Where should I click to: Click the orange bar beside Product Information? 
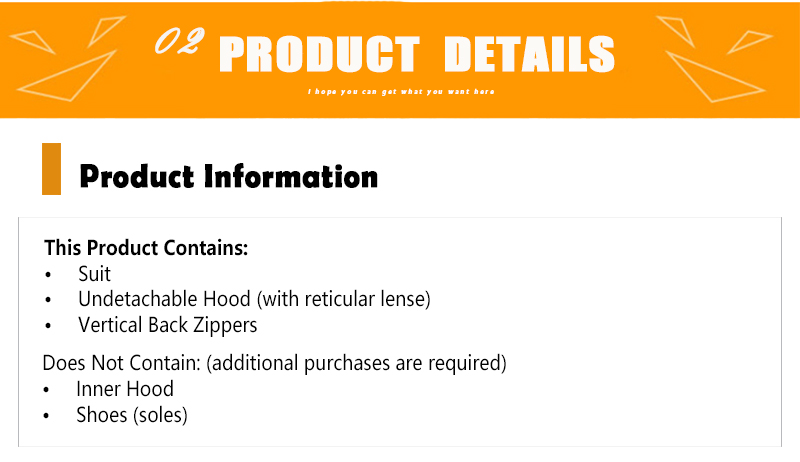point(52,169)
